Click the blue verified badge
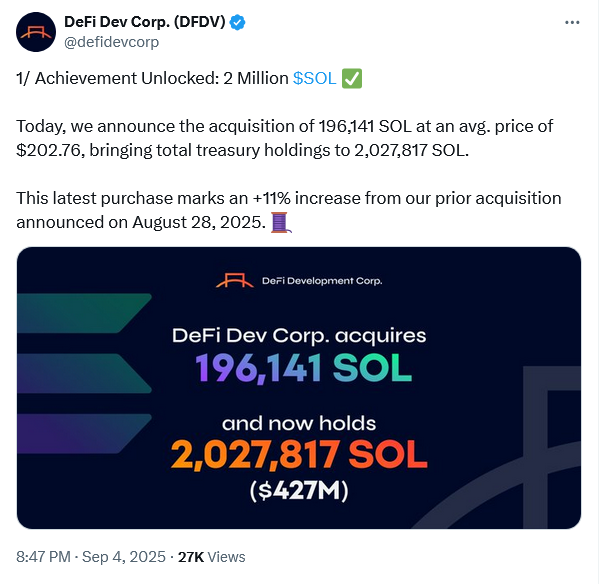Viewport: 613px width, 584px height. [x=238, y=21]
